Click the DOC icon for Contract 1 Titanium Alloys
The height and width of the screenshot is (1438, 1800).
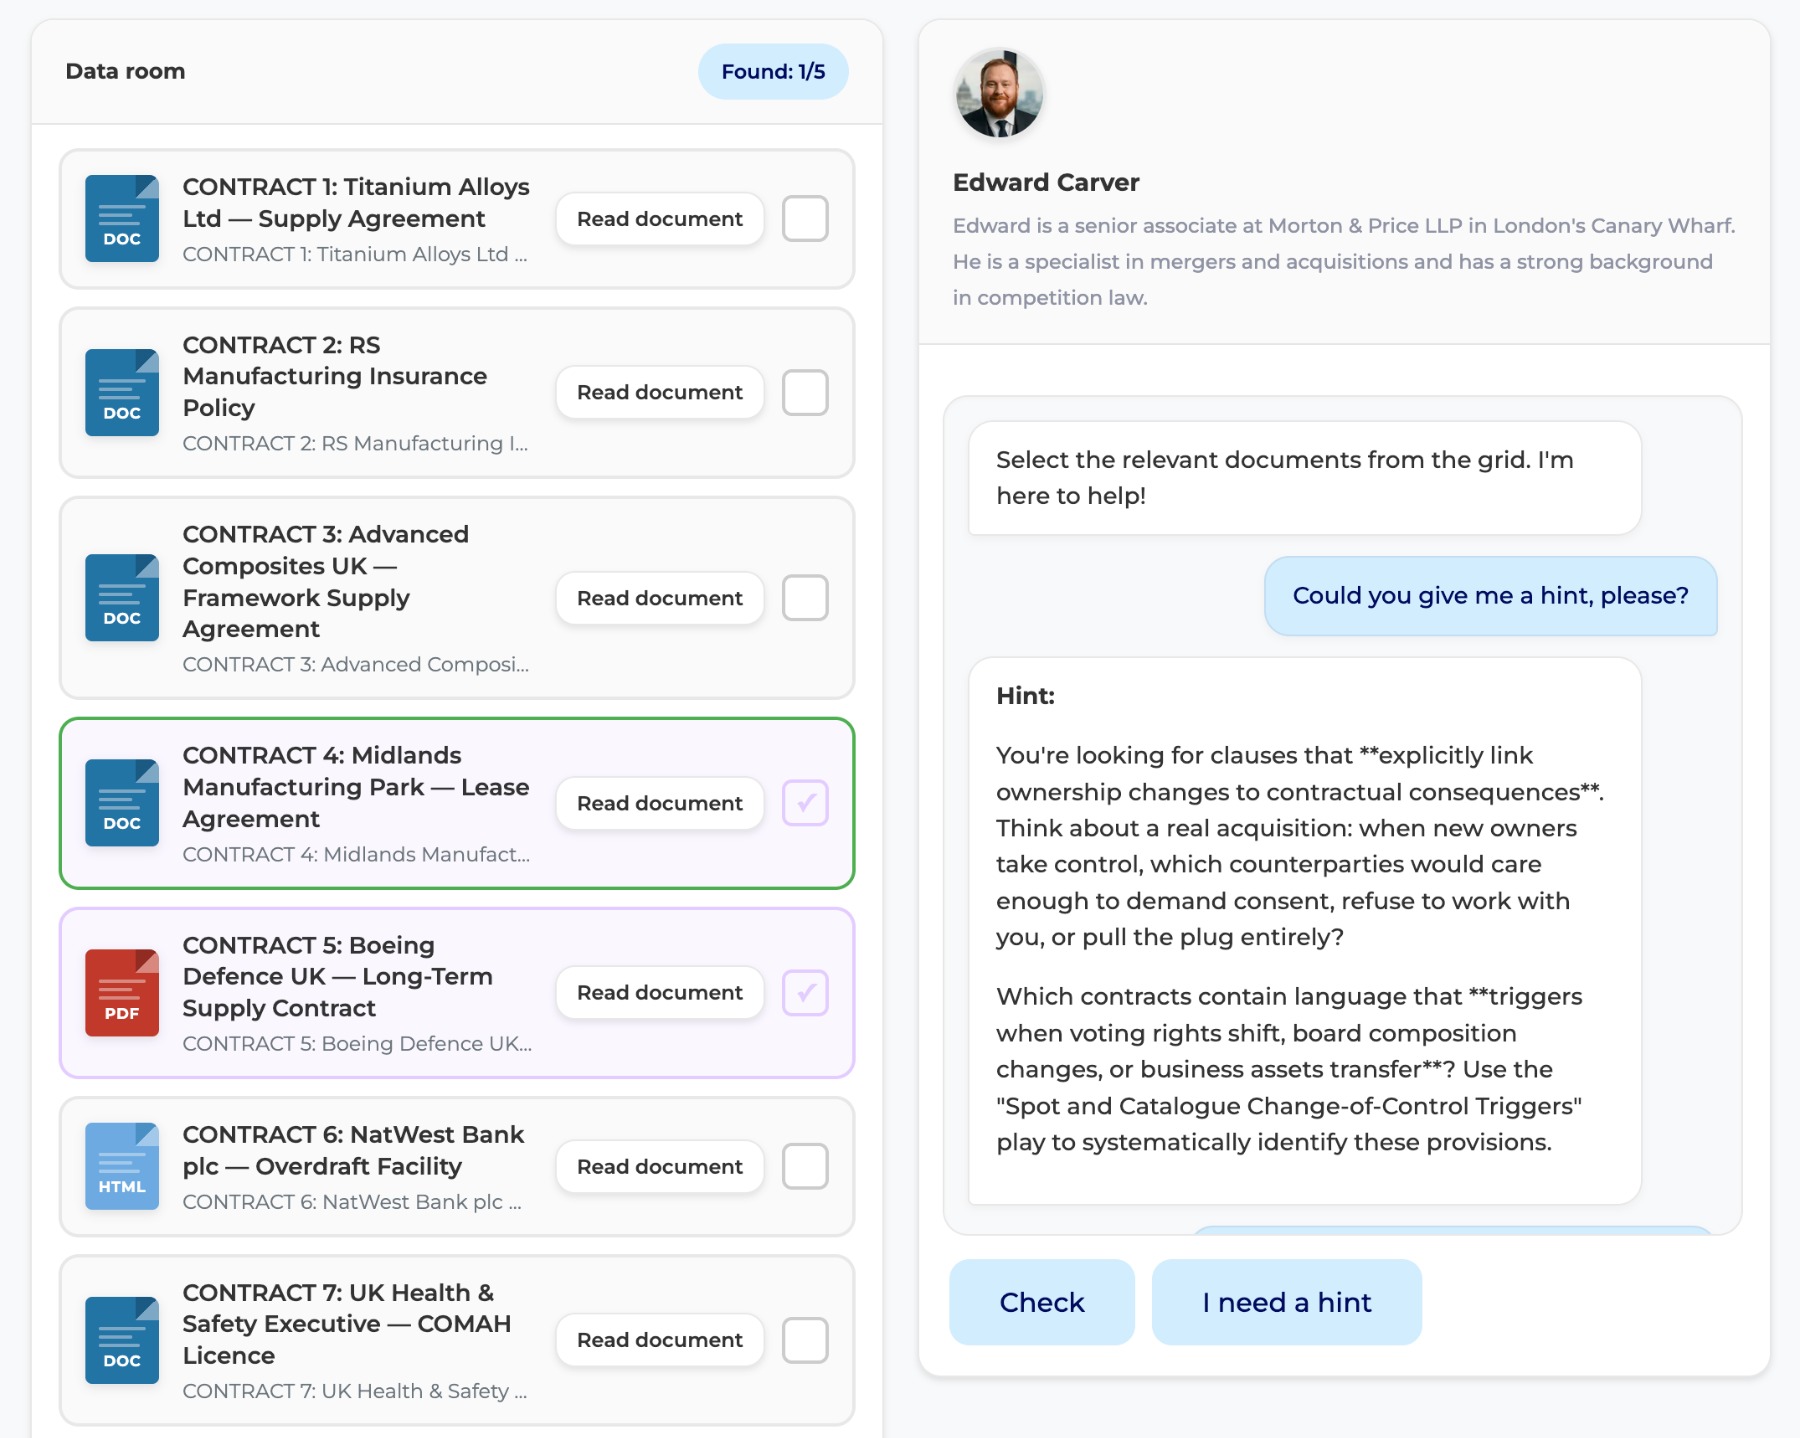pos(122,218)
